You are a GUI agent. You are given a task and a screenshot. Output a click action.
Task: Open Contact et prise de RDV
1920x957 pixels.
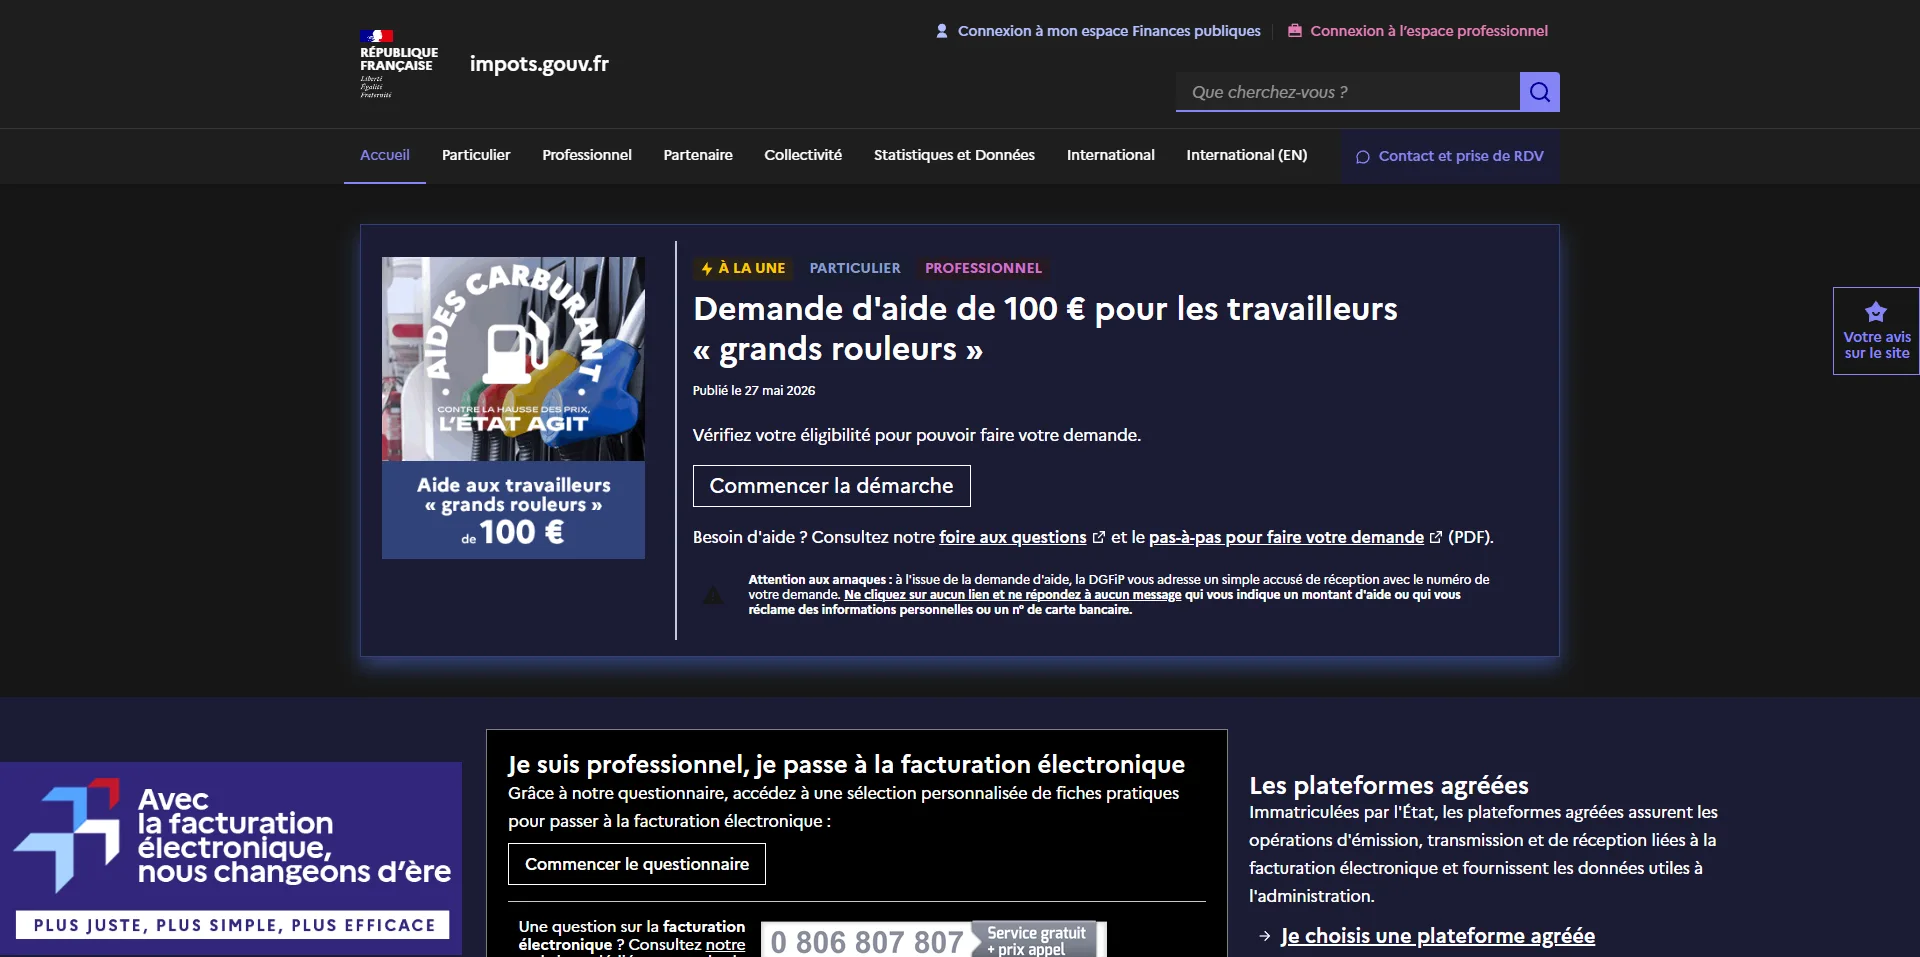(1450, 156)
